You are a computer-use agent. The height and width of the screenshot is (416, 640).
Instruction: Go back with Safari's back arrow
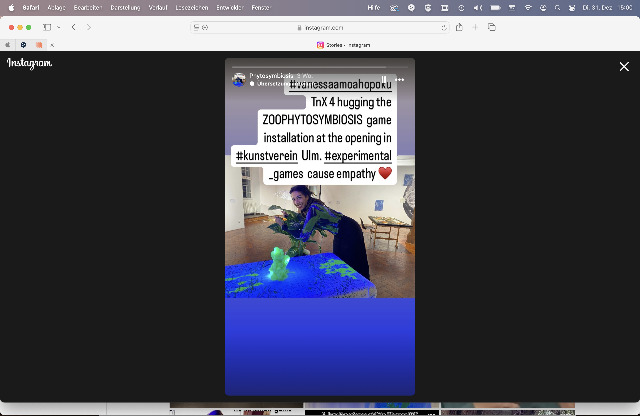pyautogui.click(x=73, y=27)
